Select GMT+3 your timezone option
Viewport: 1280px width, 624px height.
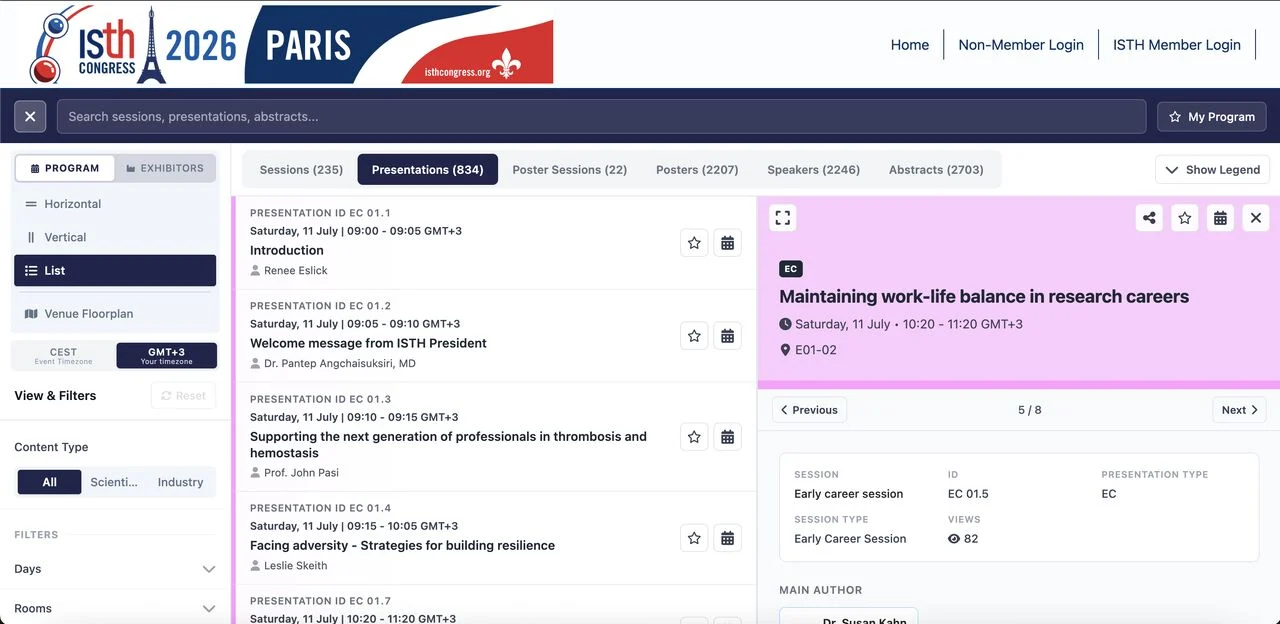(166, 355)
